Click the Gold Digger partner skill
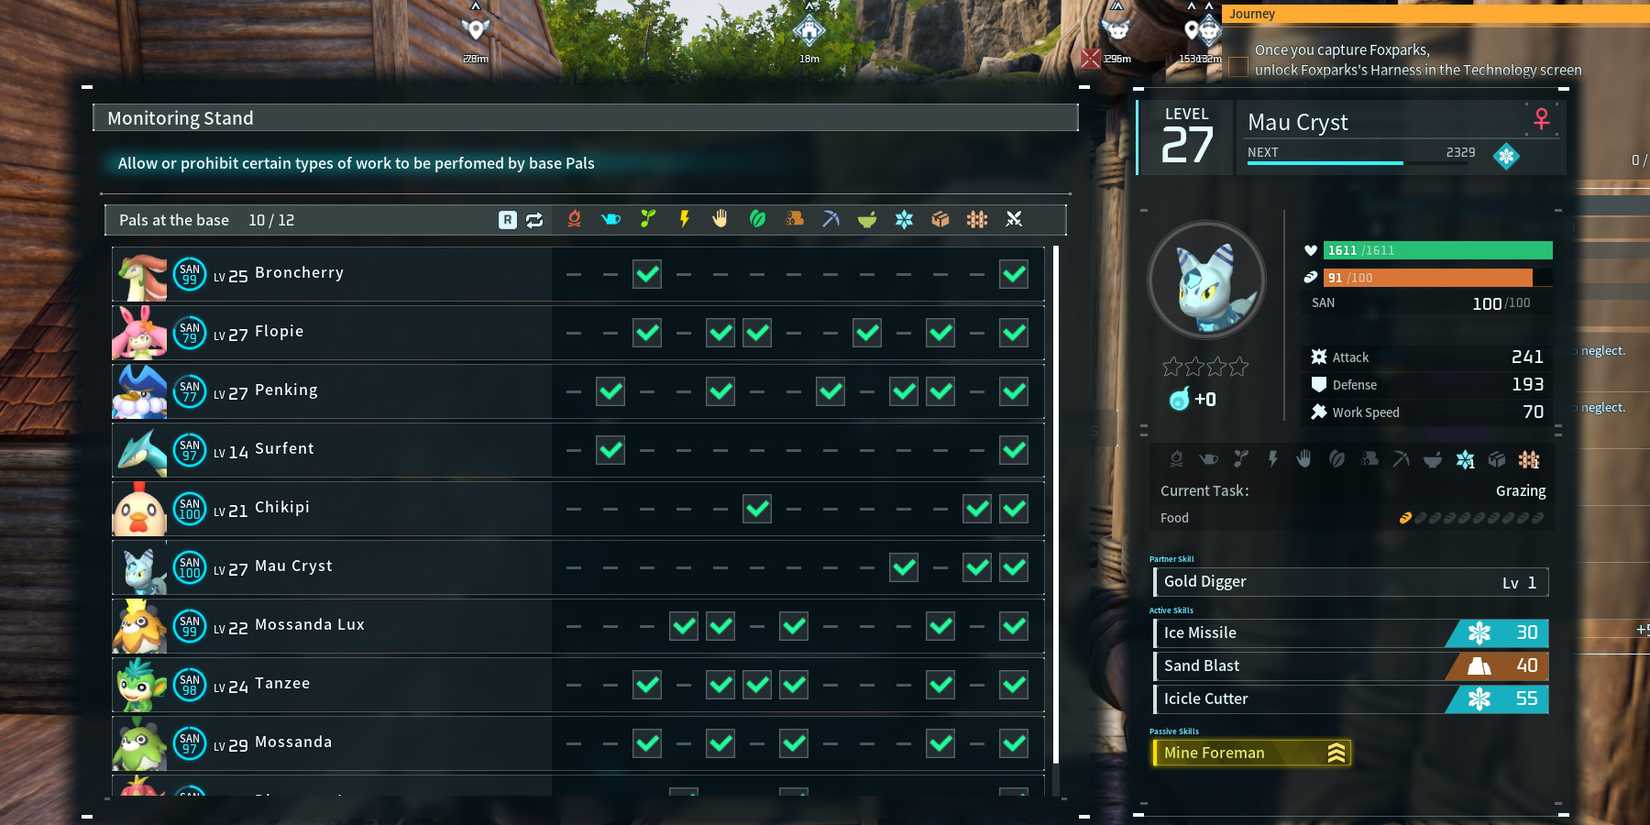 pos(1350,582)
